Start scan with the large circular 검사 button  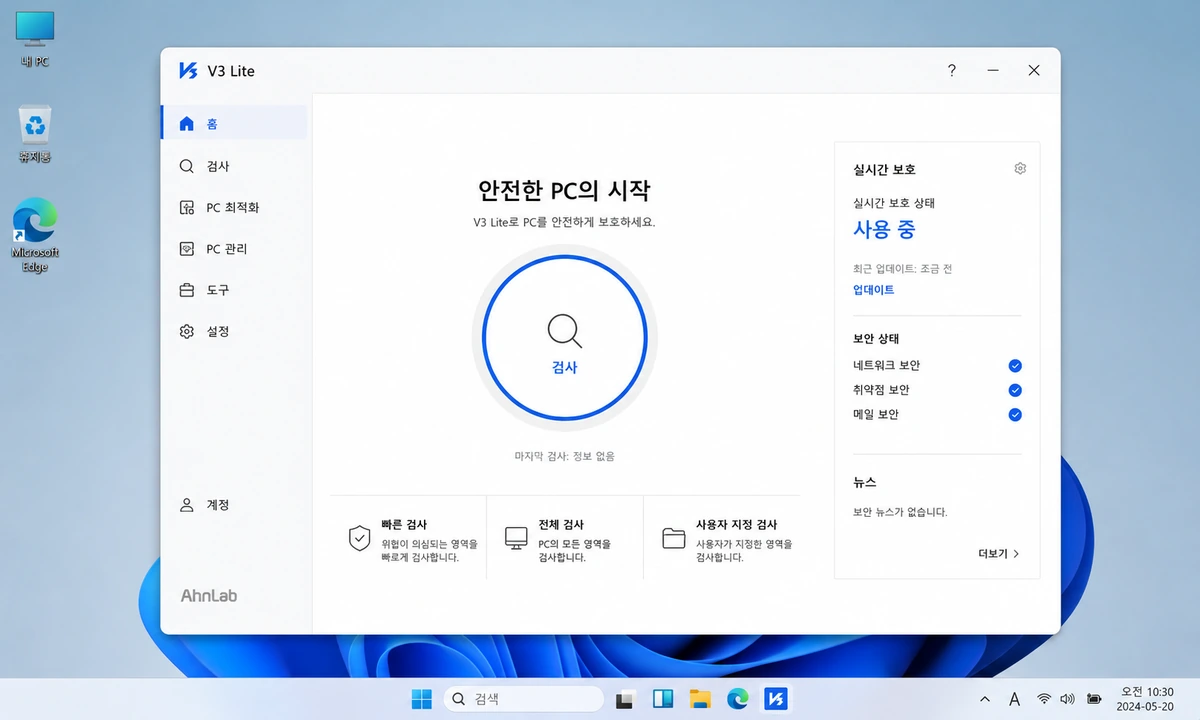tap(565, 337)
